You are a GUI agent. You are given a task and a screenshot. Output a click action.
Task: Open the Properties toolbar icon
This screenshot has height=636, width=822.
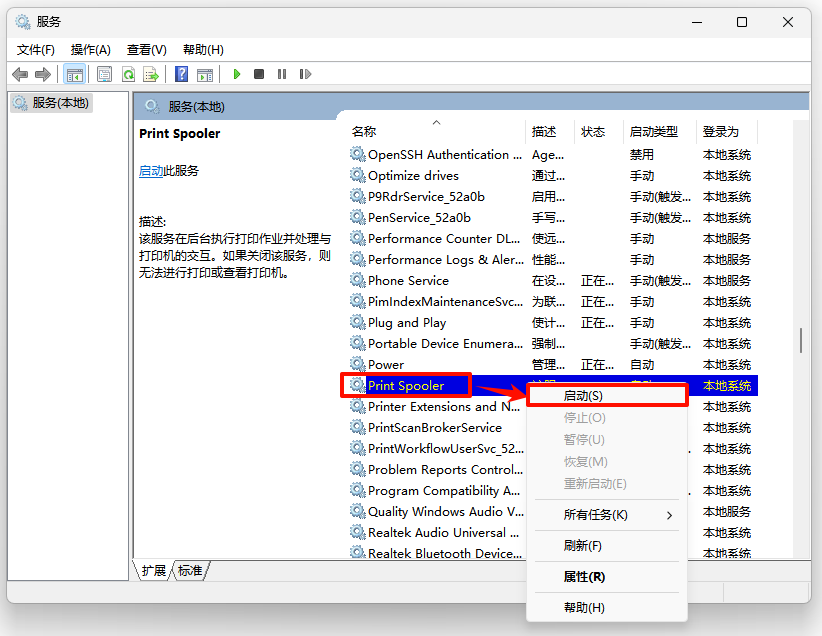104,74
